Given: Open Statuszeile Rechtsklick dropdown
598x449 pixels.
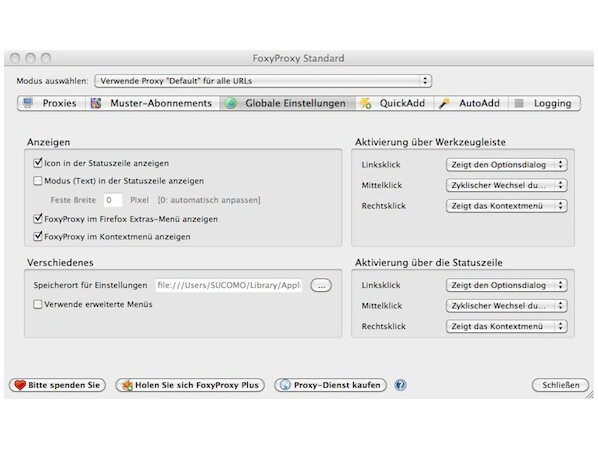Looking at the screenshot, I should (506, 327).
